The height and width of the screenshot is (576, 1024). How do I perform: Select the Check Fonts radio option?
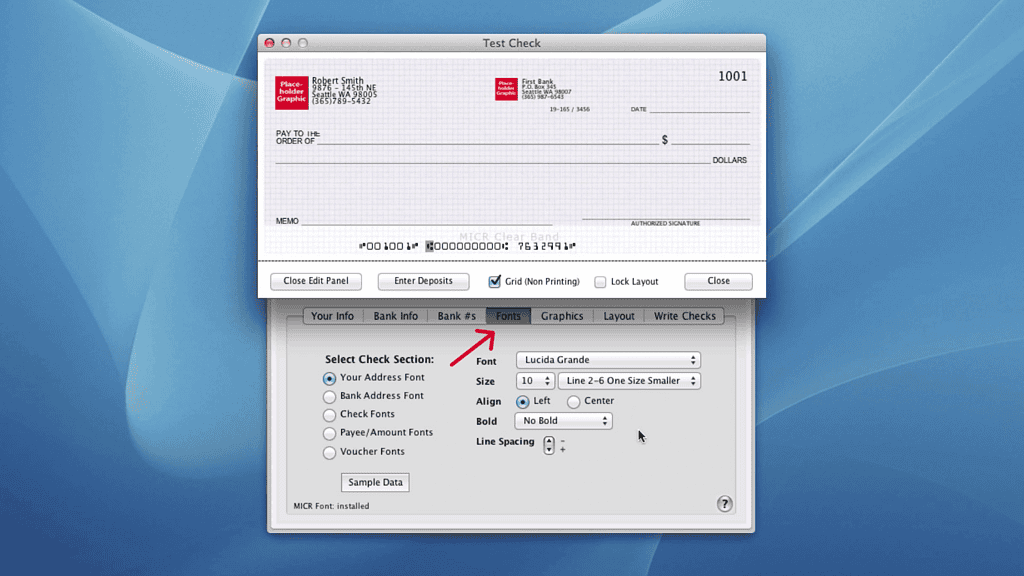click(x=330, y=415)
